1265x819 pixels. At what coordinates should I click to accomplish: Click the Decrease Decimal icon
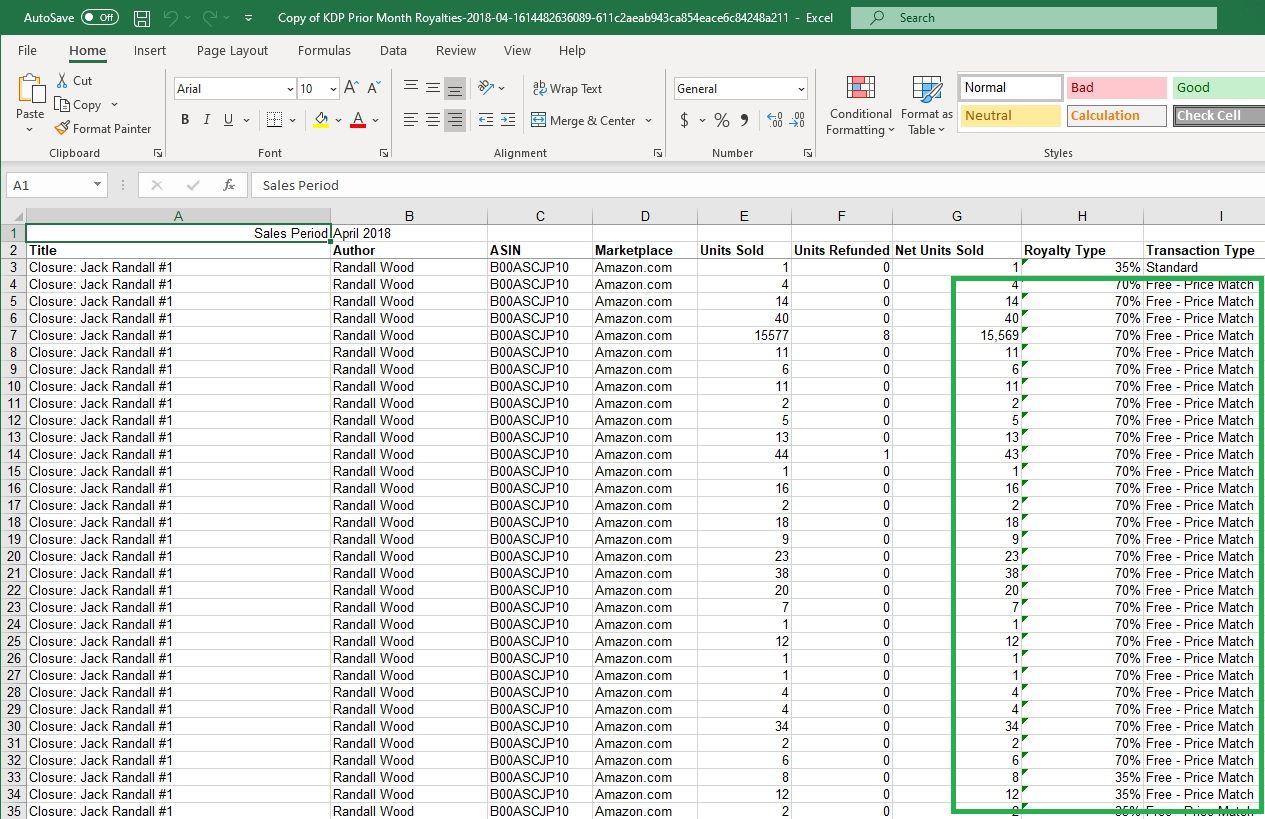click(797, 120)
